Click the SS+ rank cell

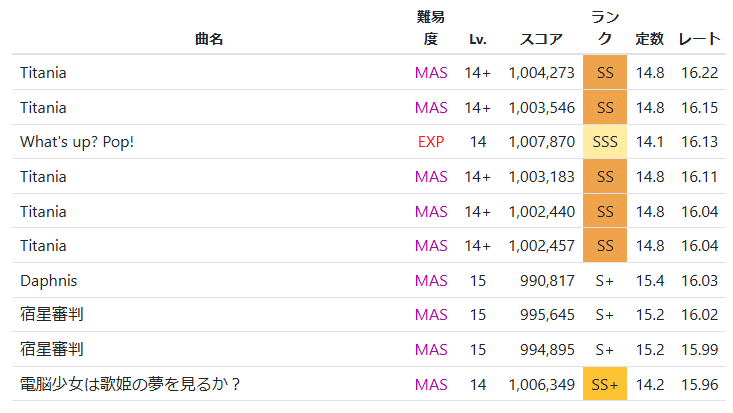click(x=605, y=384)
